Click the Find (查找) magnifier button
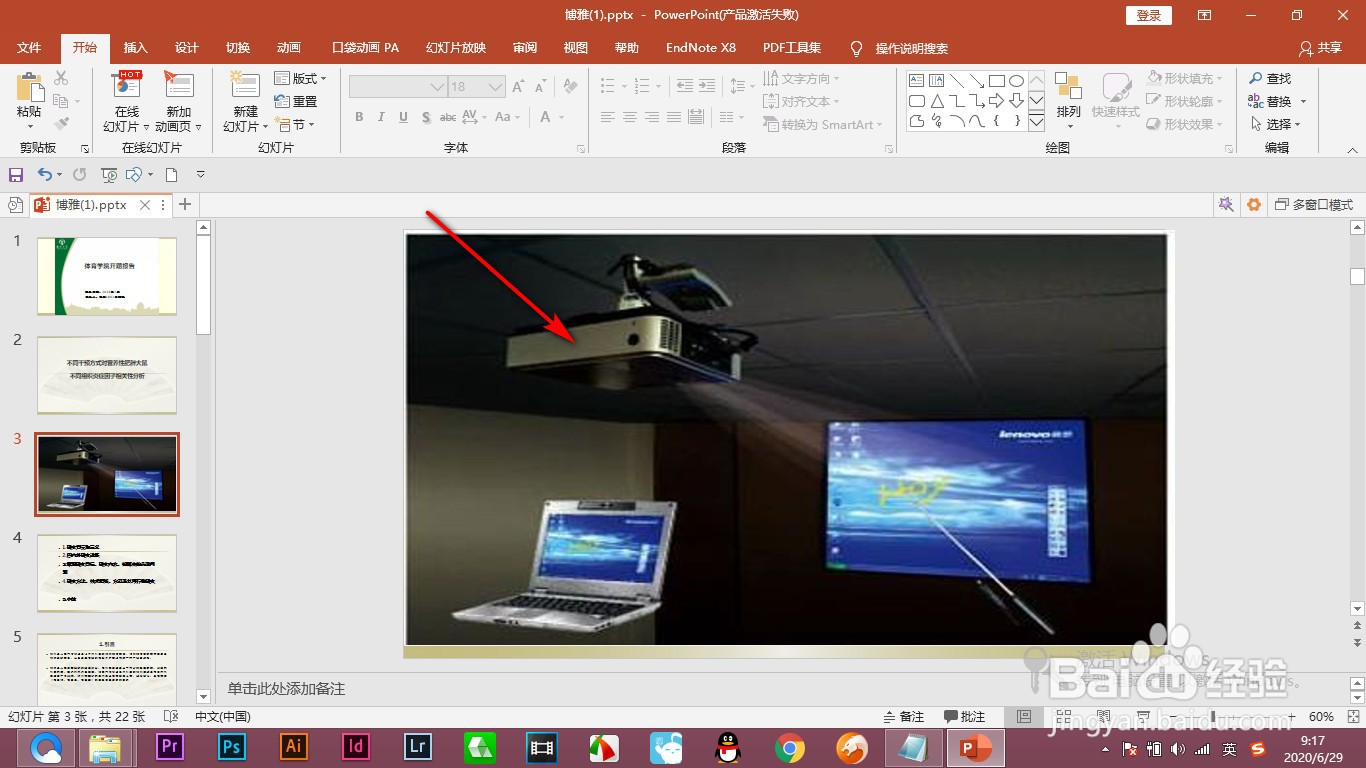This screenshot has width=1366, height=768. point(1270,78)
